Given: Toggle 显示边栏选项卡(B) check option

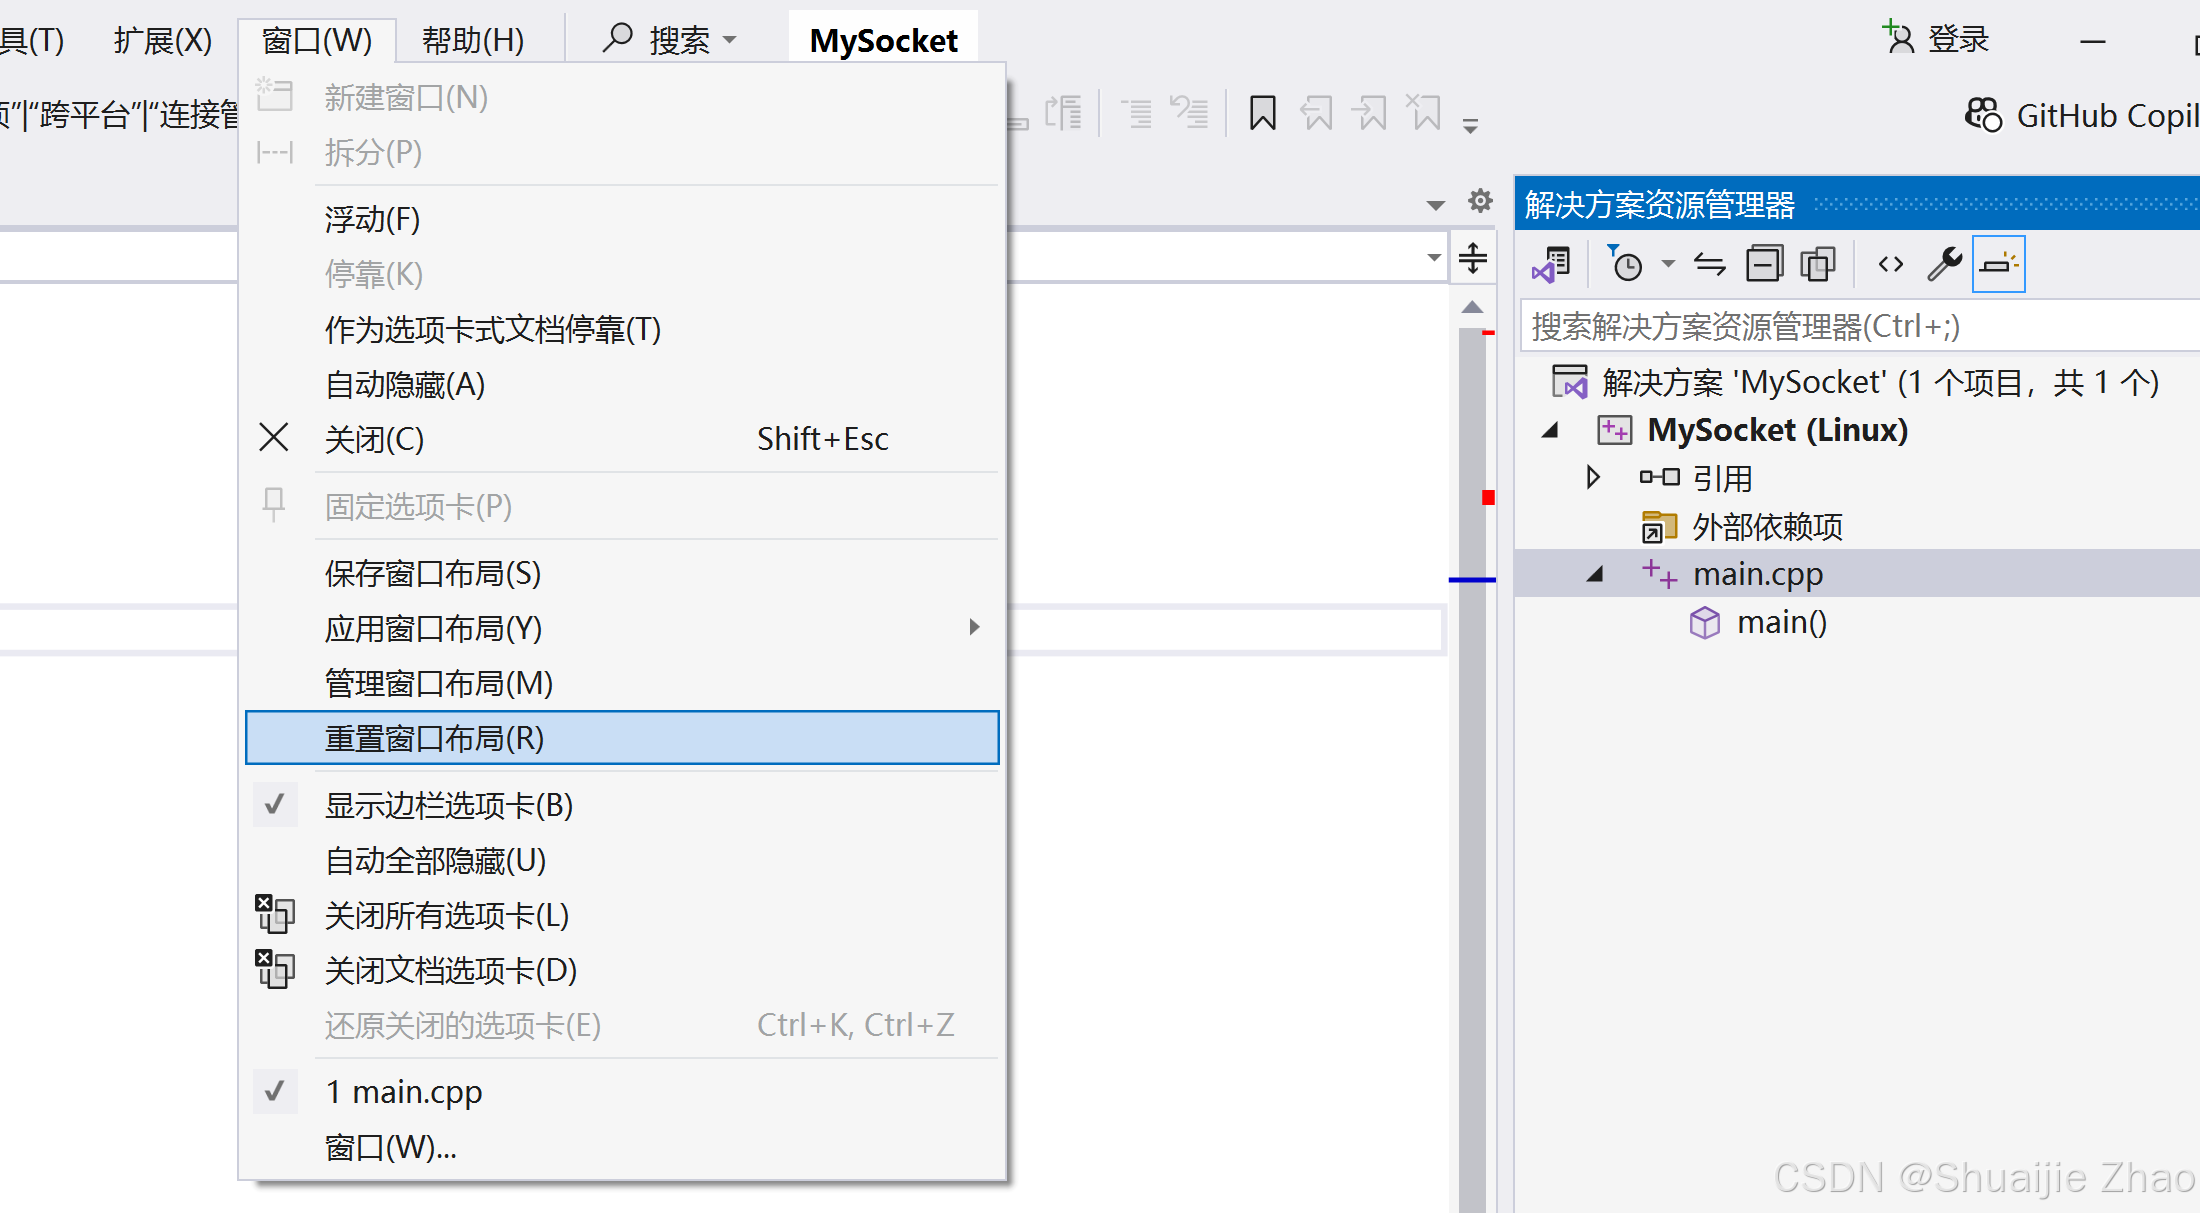Looking at the screenshot, I should pyautogui.click(x=448, y=805).
